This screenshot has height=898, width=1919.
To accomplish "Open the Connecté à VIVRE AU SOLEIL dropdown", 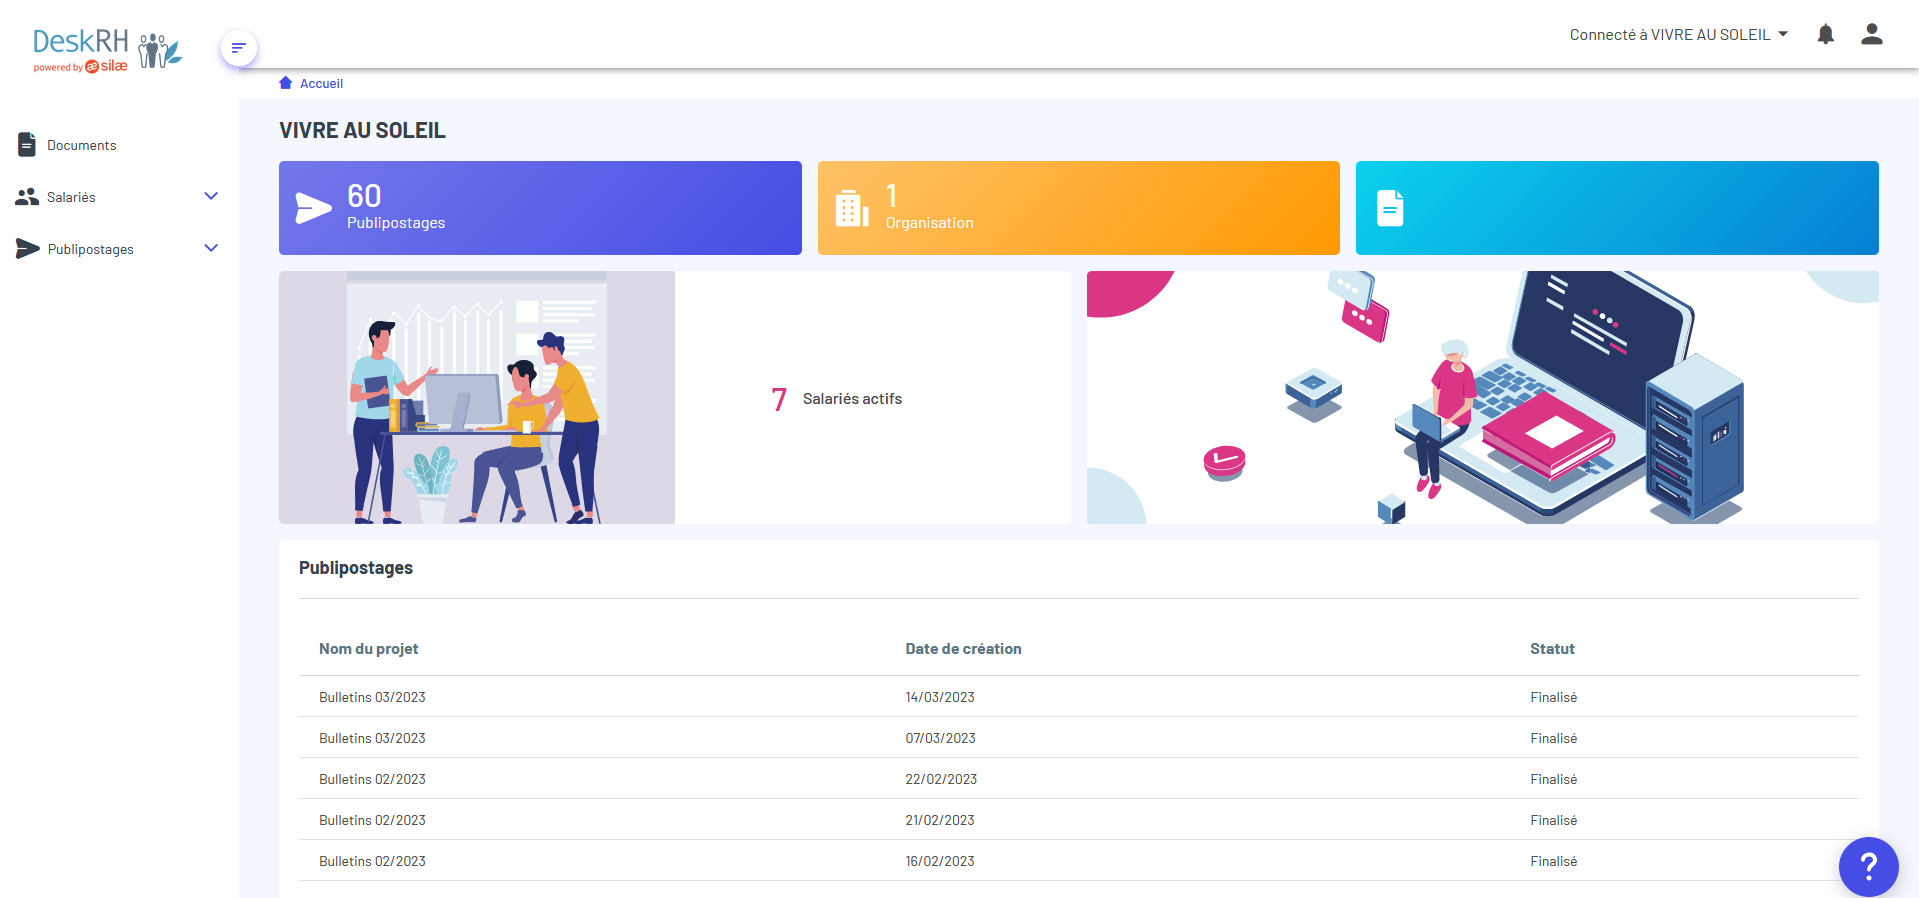I will [1678, 35].
